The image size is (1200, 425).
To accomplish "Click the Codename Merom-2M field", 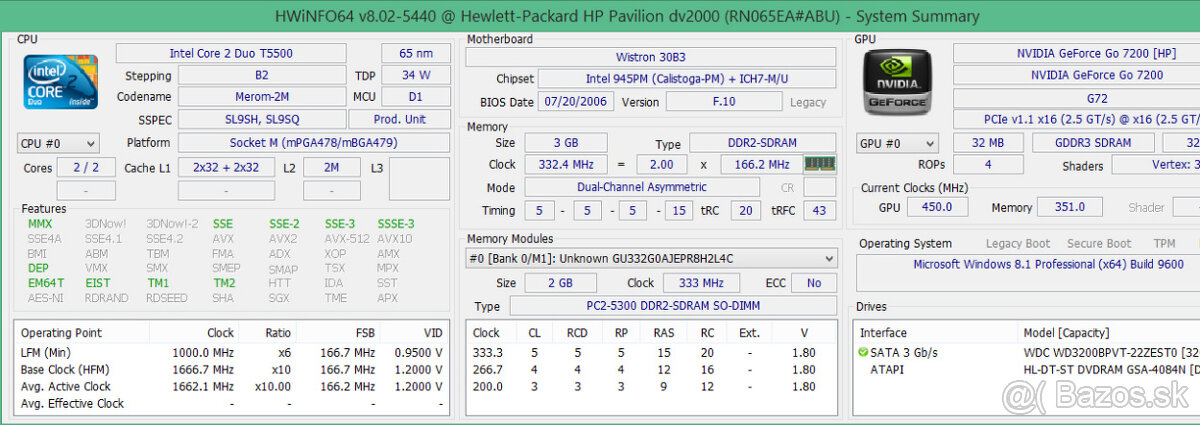I will (x=262, y=97).
